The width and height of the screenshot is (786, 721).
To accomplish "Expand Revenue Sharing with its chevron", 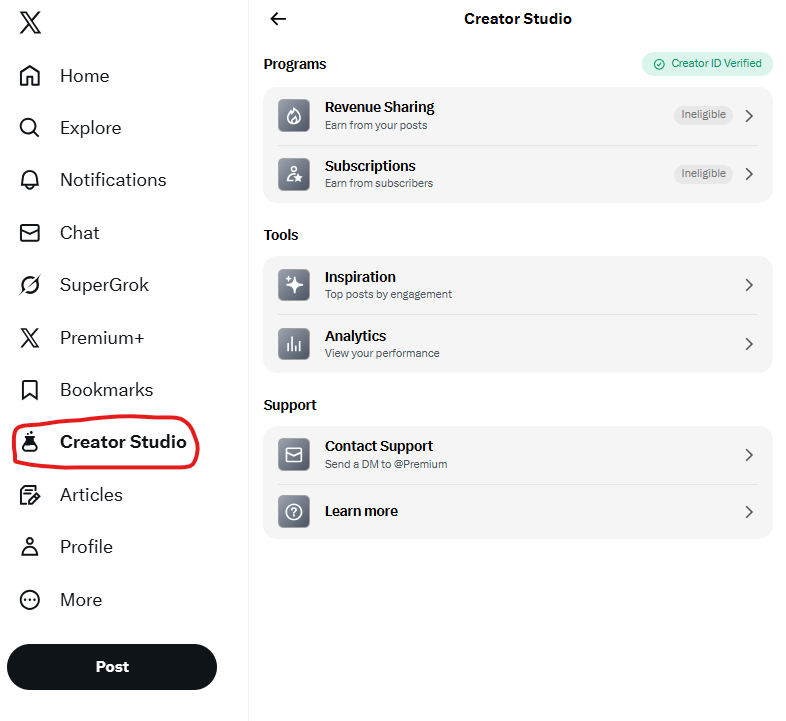I will point(749,116).
